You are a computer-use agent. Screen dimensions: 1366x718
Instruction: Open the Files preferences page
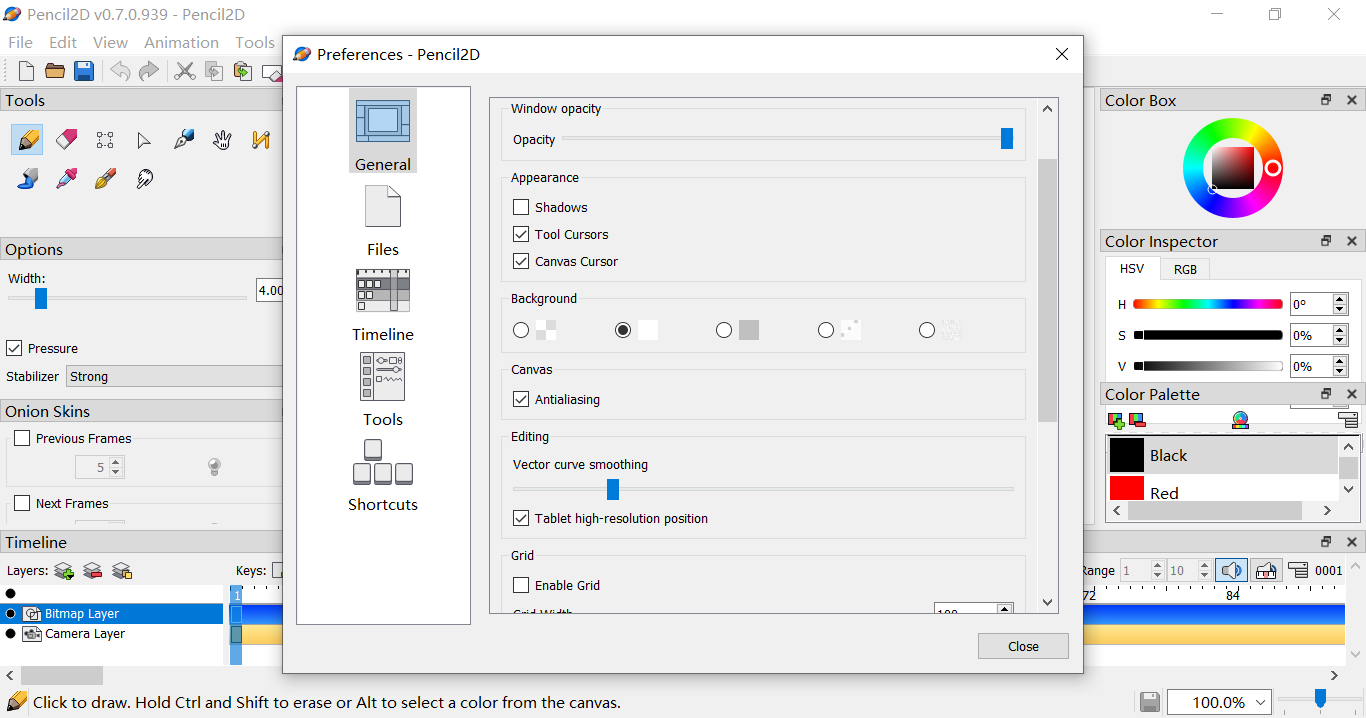point(383,221)
